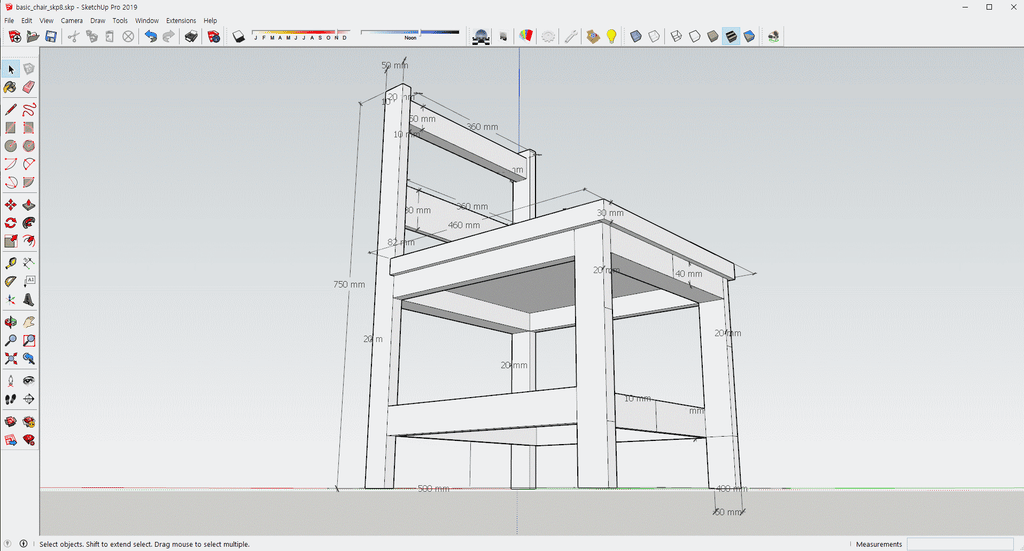Choose the Freehand drawing tool
The height and width of the screenshot is (551, 1024).
[x=29, y=109]
